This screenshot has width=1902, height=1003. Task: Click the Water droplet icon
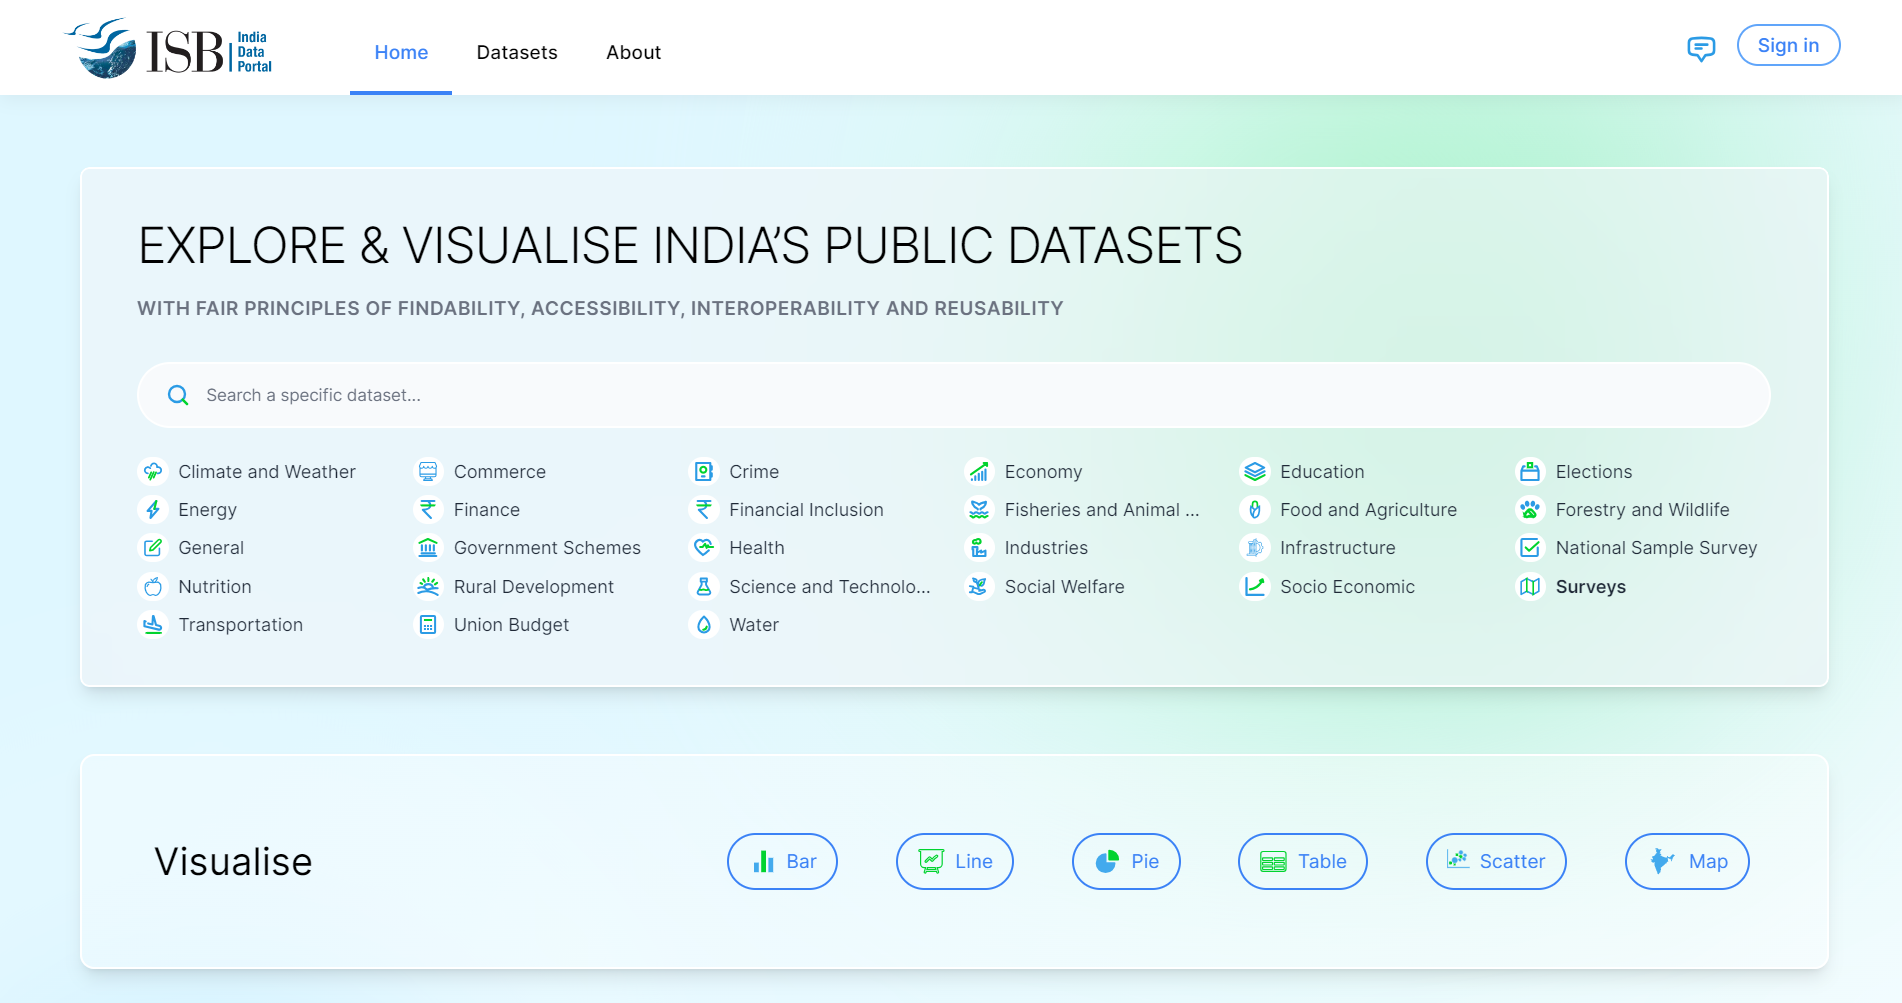click(x=704, y=624)
